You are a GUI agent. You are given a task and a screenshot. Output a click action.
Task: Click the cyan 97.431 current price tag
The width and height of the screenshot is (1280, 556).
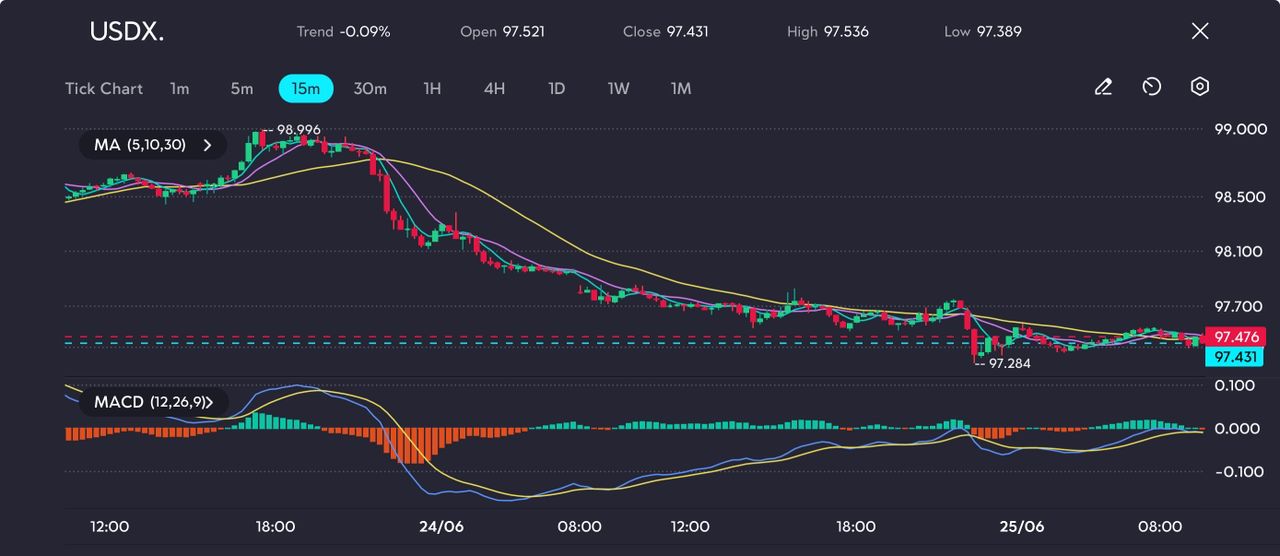tap(1235, 357)
